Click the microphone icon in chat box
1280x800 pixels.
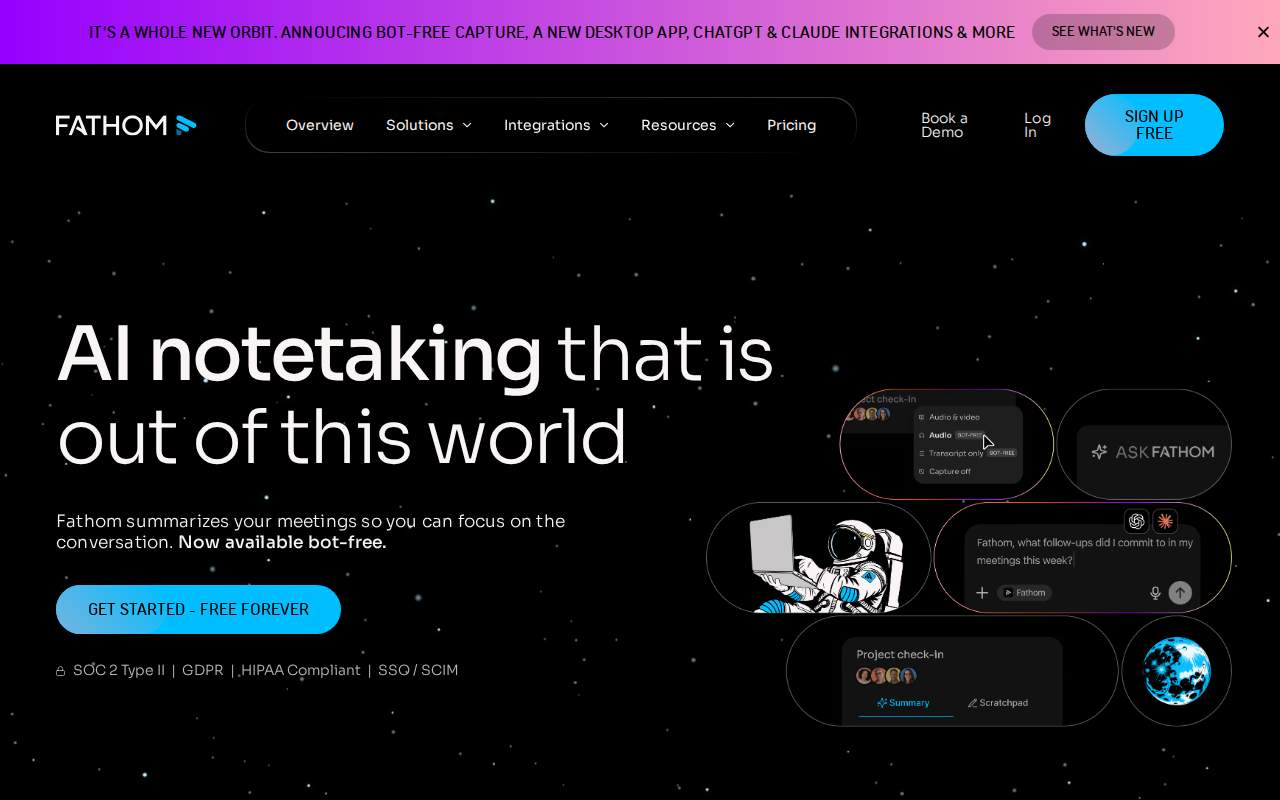1155,593
